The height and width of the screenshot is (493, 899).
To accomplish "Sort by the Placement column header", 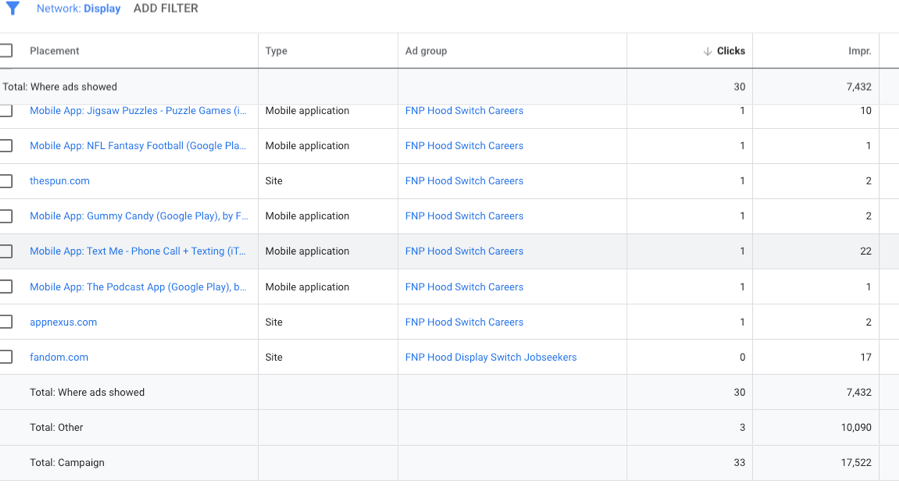I will (x=55, y=51).
